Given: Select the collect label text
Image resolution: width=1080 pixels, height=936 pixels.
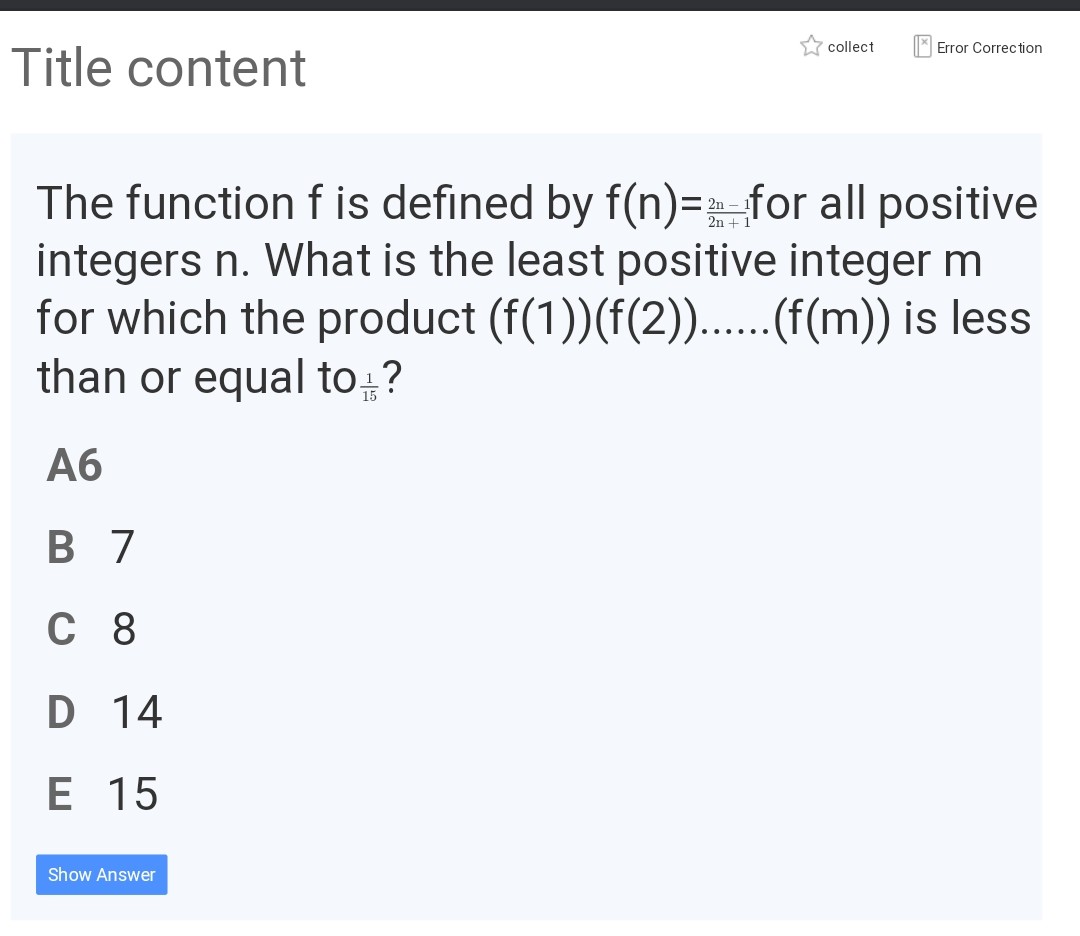Looking at the screenshot, I should tap(851, 47).
